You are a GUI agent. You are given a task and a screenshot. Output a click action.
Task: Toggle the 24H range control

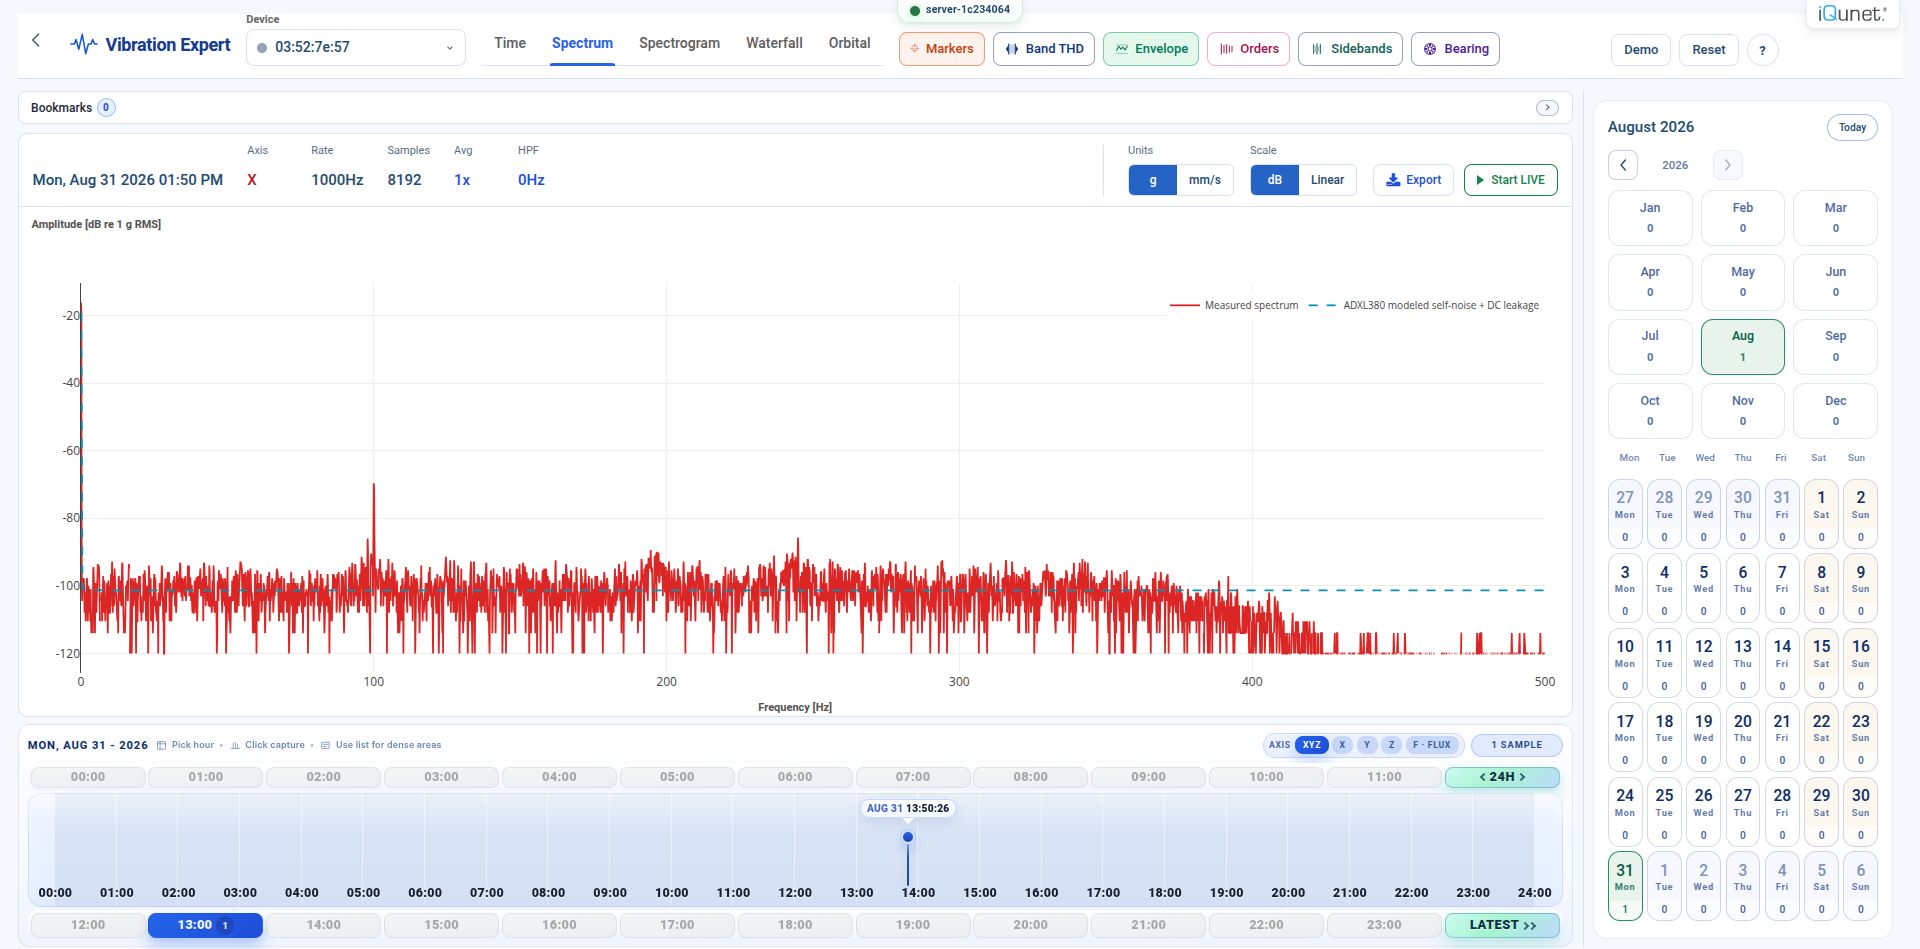click(1502, 777)
